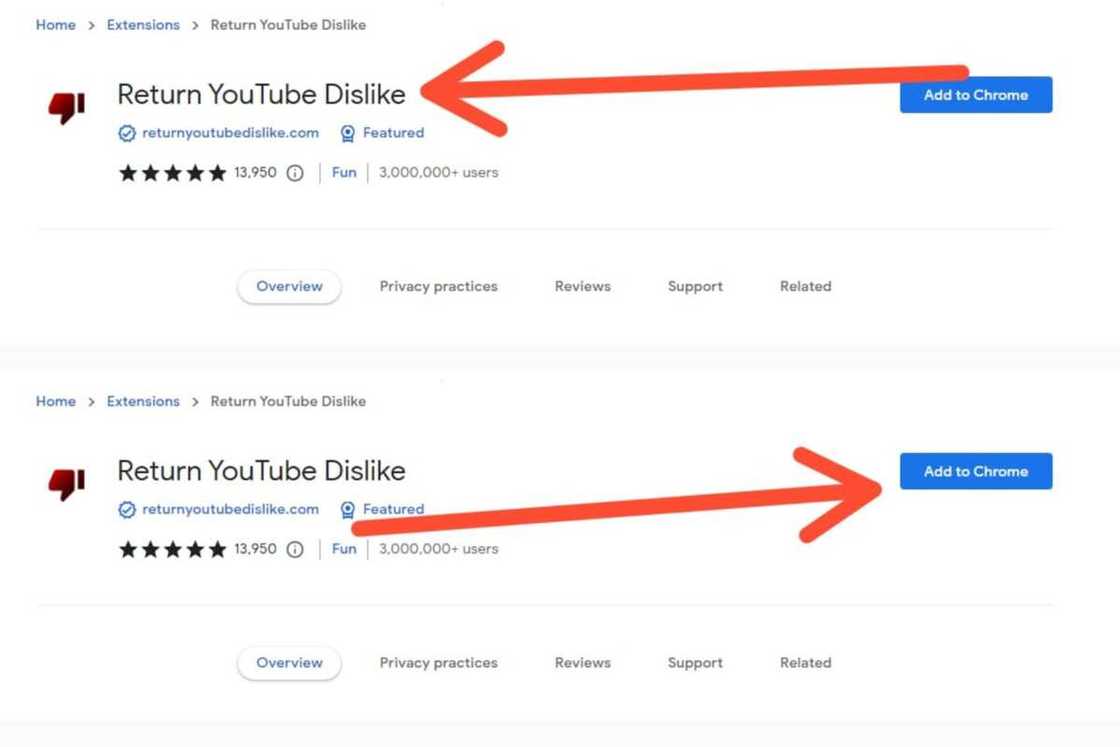Image resolution: width=1120 pixels, height=747 pixels.
Task: Click the lower Add to Chrome button
Action: [976, 471]
